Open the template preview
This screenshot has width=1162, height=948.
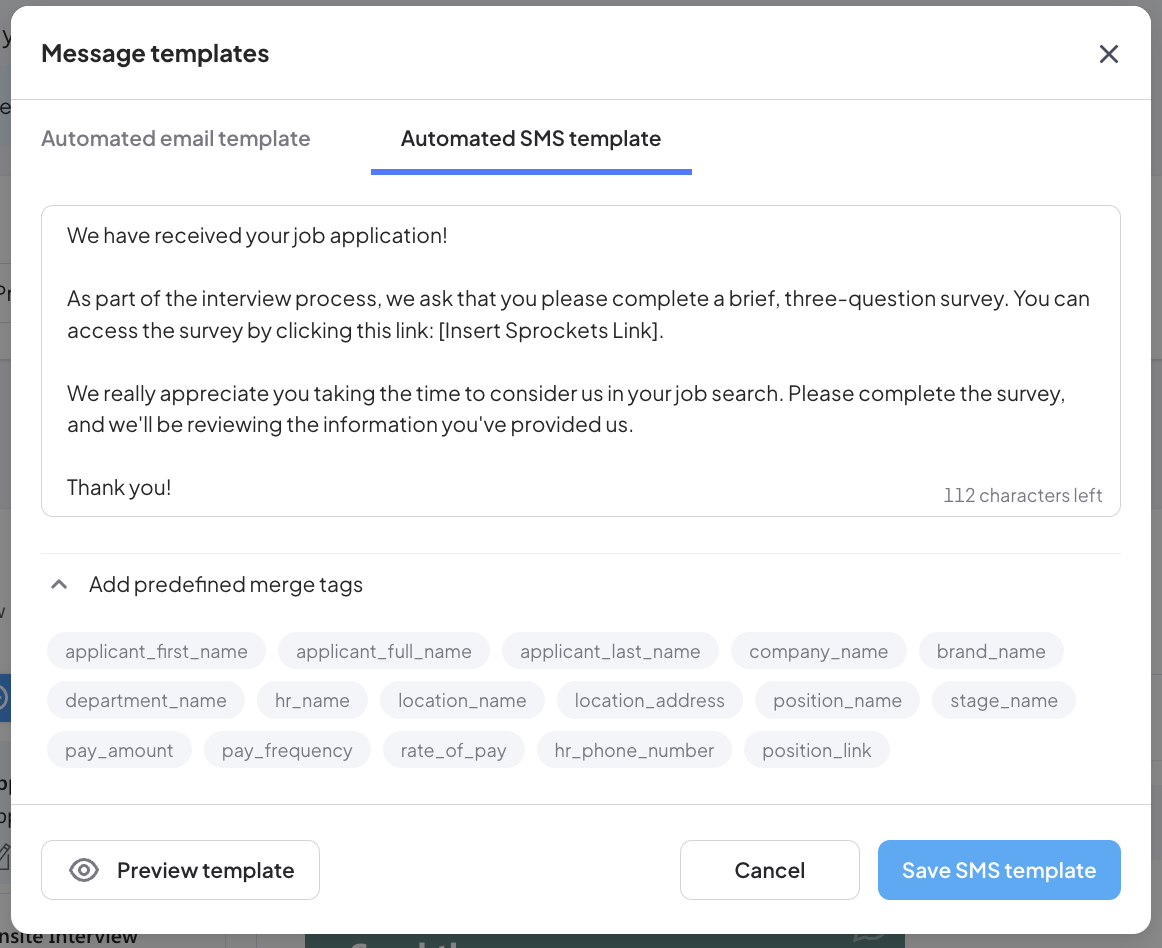tap(180, 870)
